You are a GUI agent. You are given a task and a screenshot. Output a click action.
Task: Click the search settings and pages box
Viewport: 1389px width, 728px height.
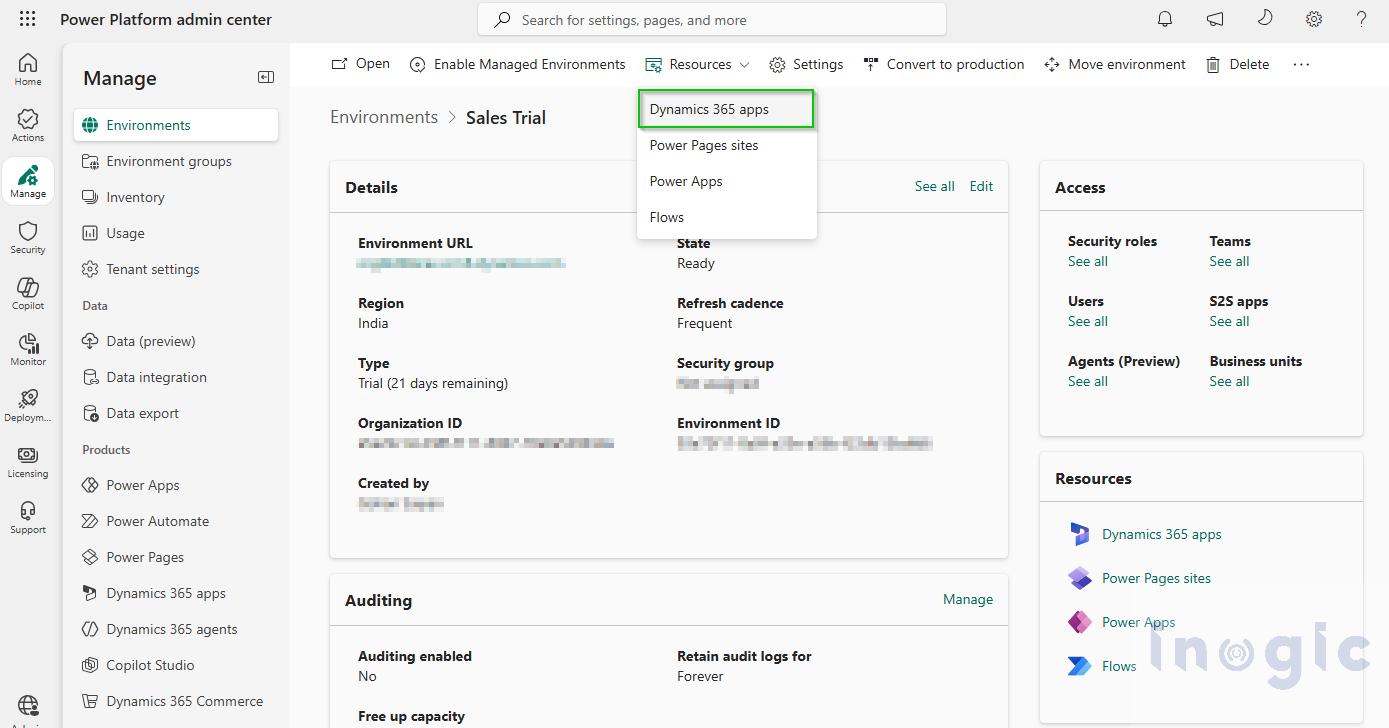pyautogui.click(x=712, y=19)
